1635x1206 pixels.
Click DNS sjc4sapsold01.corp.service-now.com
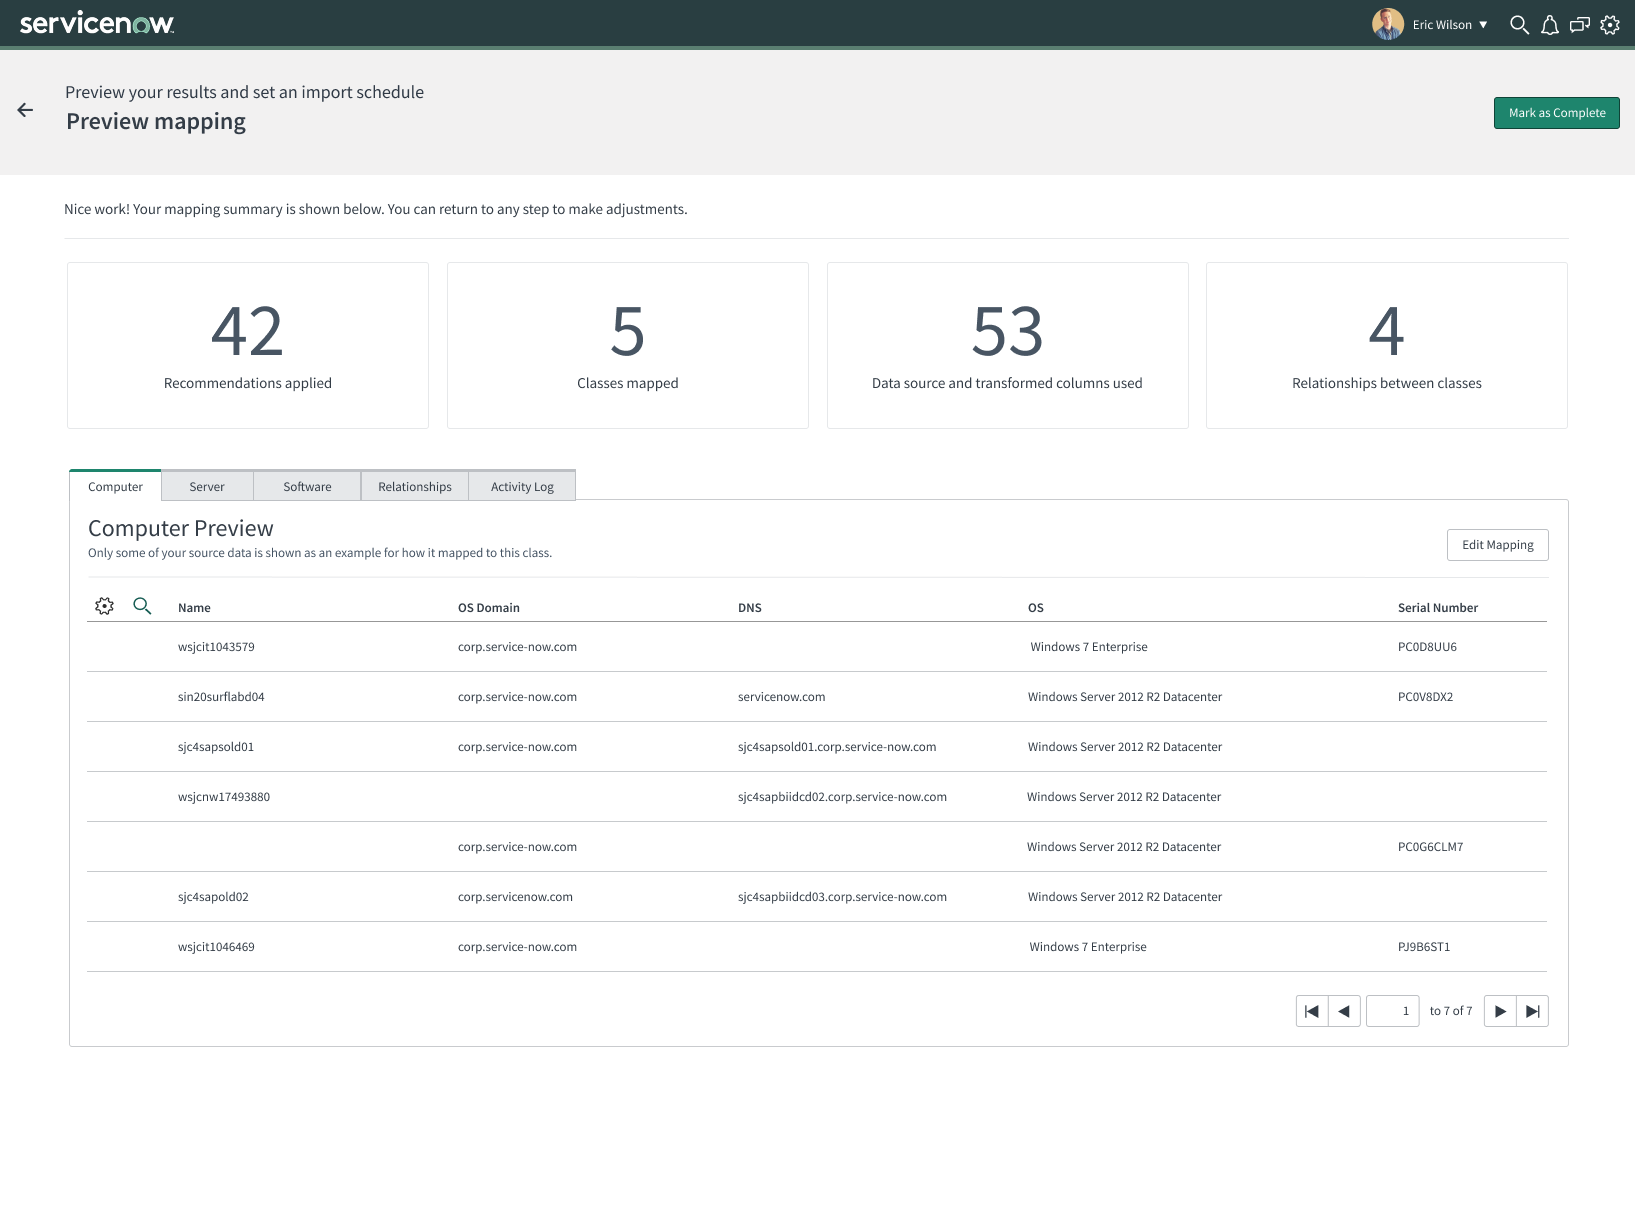(x=837, y=747)
